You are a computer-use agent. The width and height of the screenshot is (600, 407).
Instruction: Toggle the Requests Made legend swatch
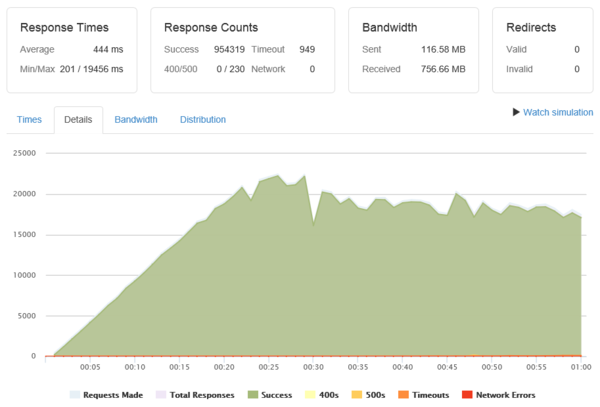pos(75,395)
